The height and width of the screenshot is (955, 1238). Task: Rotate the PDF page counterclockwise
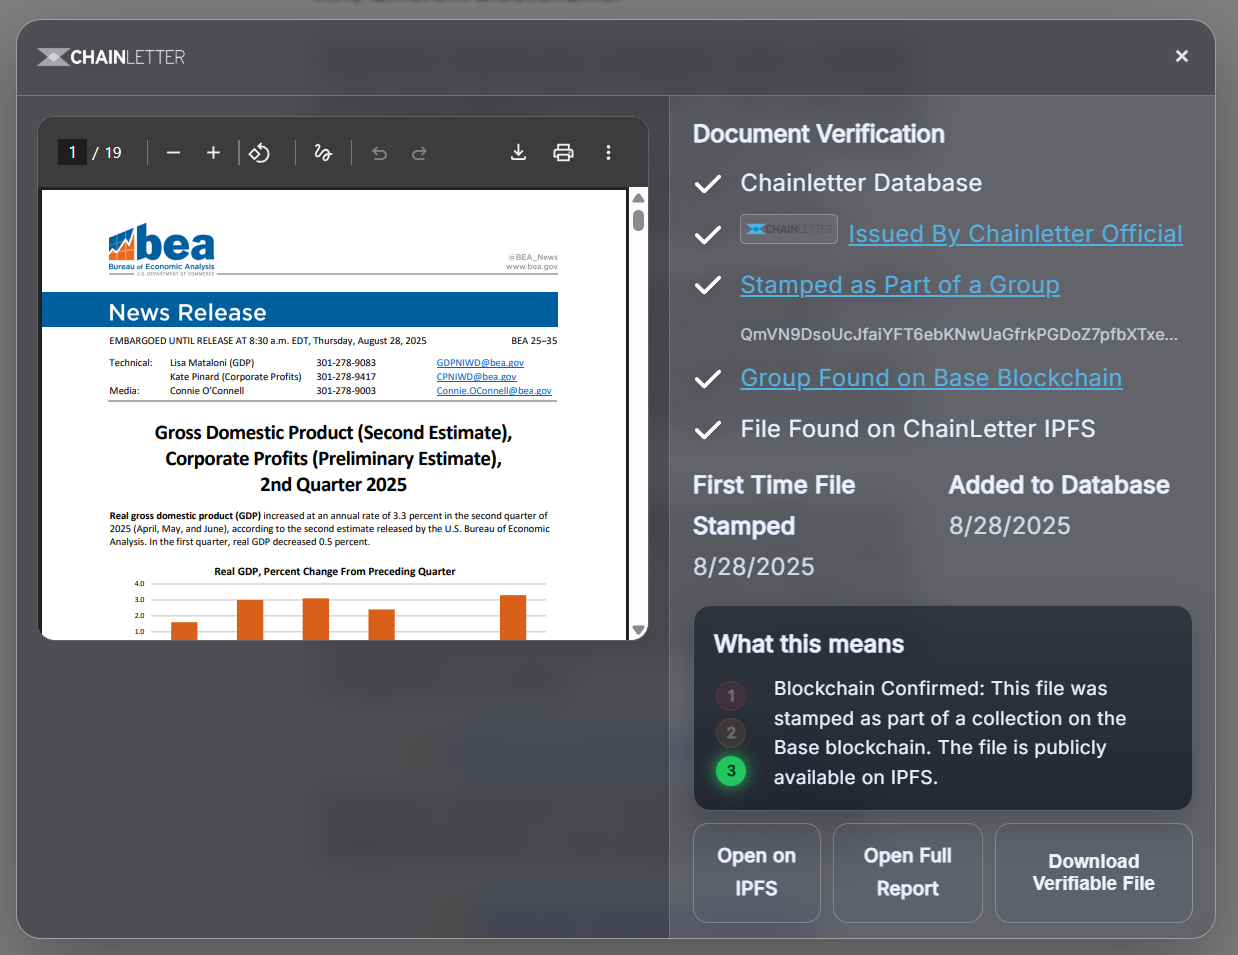(x=260, y=153)
